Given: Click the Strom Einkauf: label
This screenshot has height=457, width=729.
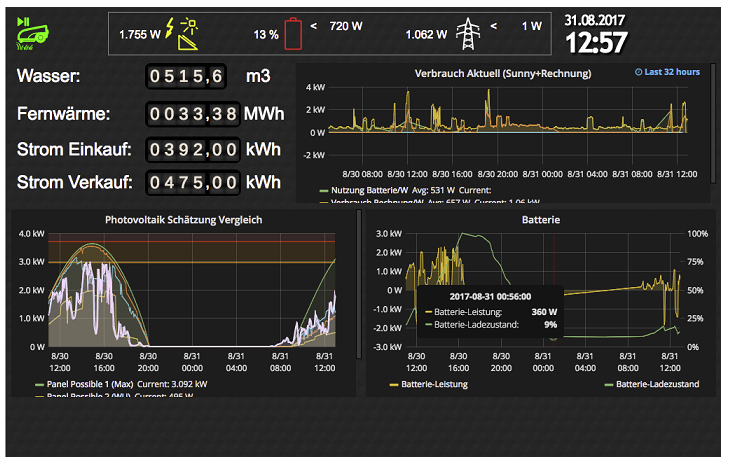Looking at the screenshot, I should point(74,149).
